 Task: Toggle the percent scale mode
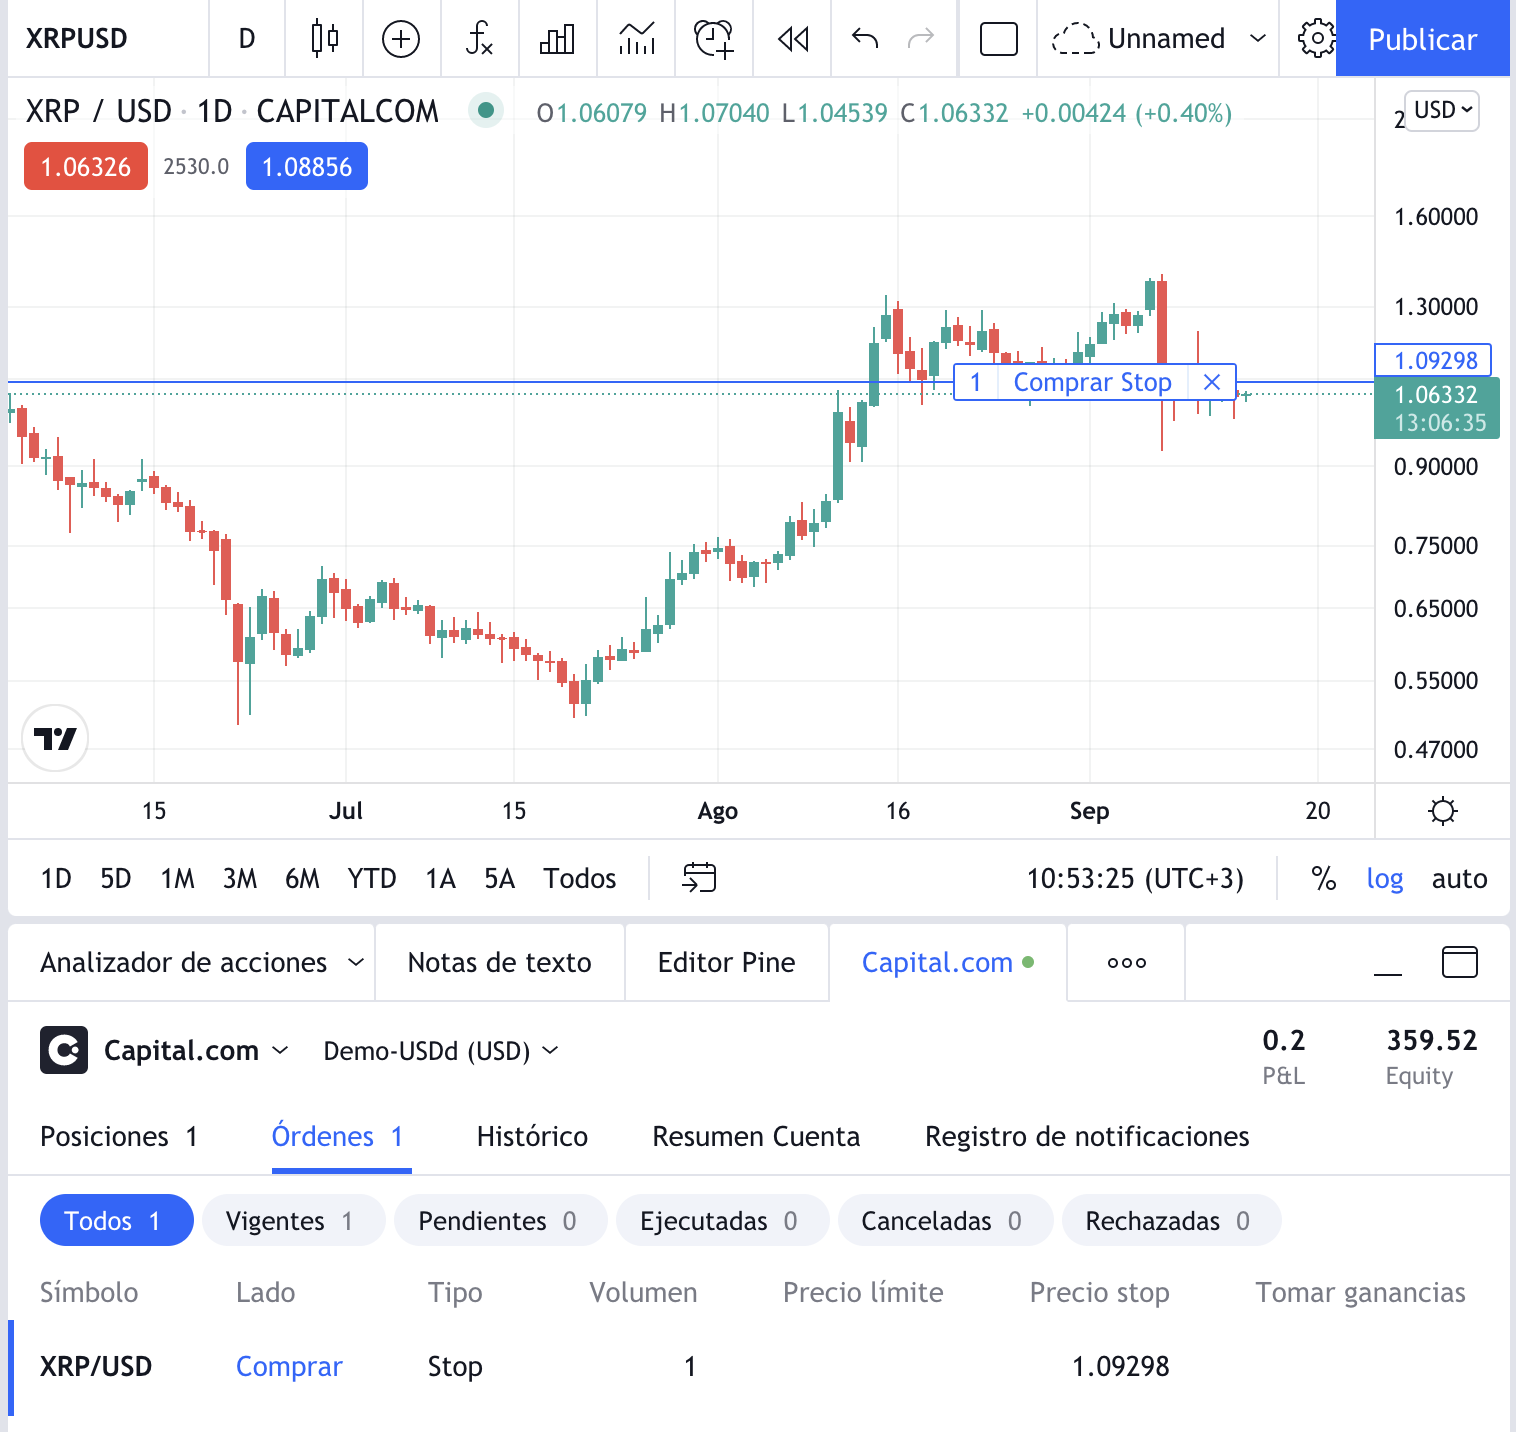[x=1323, y=878]
